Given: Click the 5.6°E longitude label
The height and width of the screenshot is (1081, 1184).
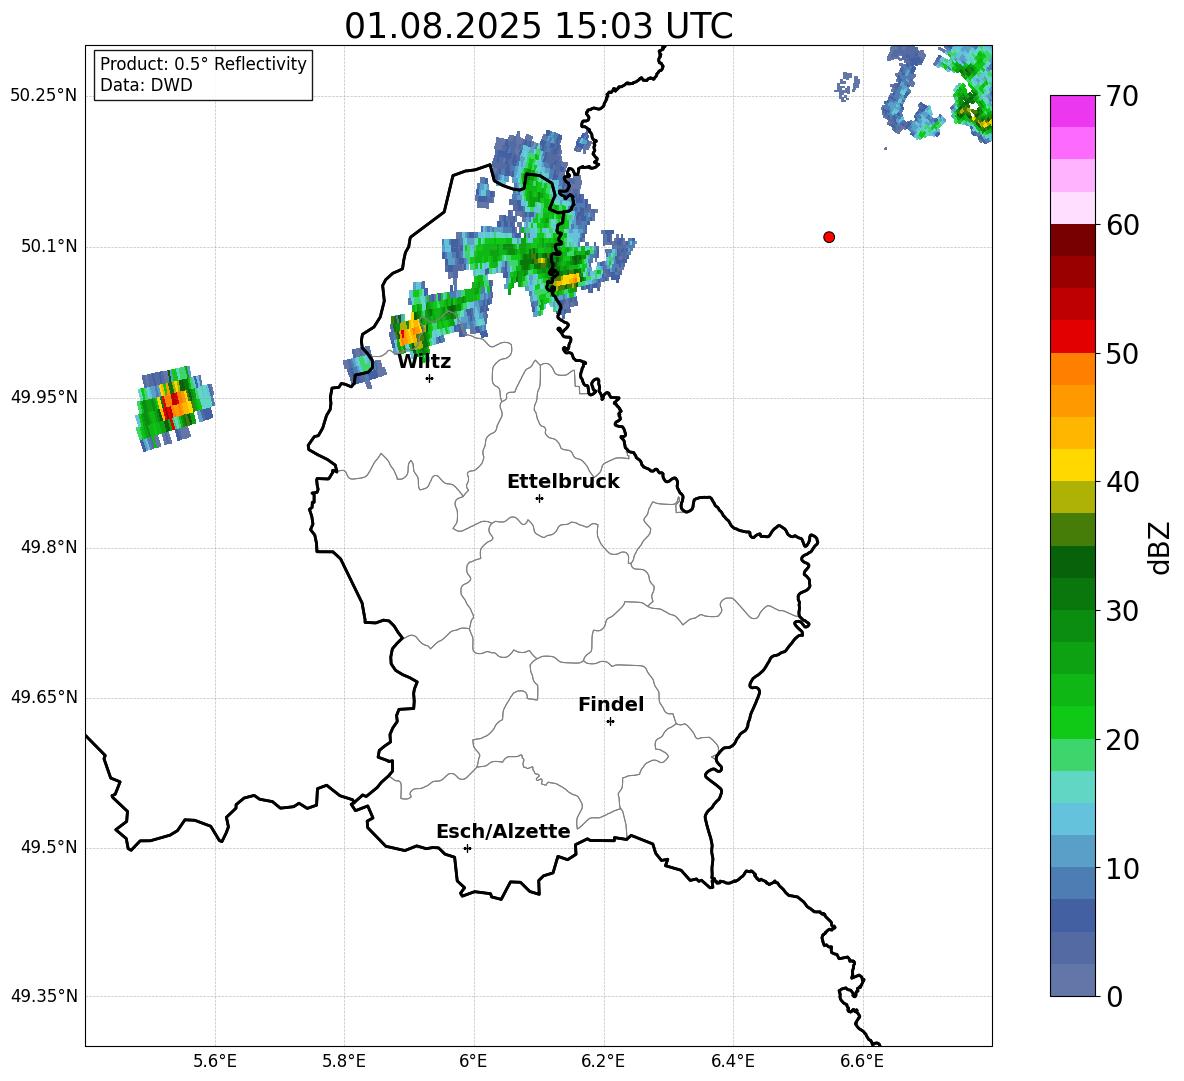Looking at the screenshot, I should 215,1061.
